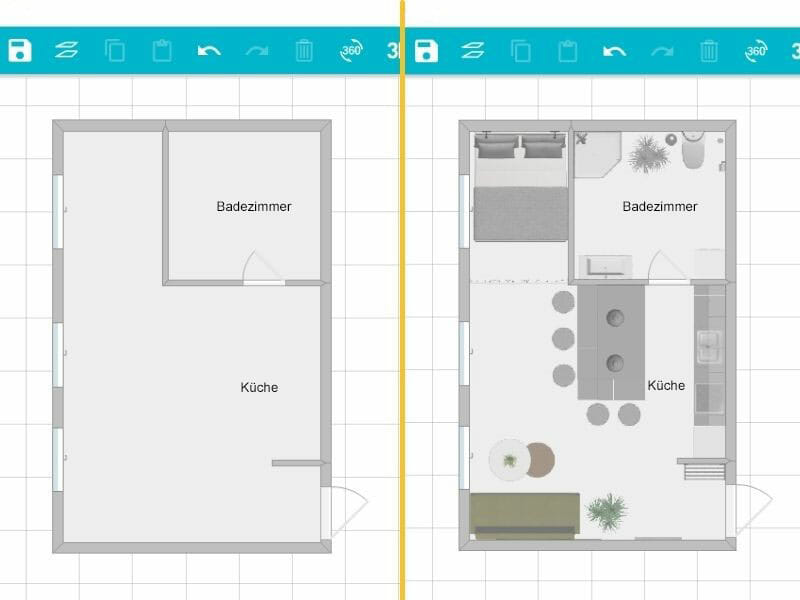Click the paste clipboard icon in left toolbar
Viewport: 800px width, 600px height.
[x=162, y=51]
